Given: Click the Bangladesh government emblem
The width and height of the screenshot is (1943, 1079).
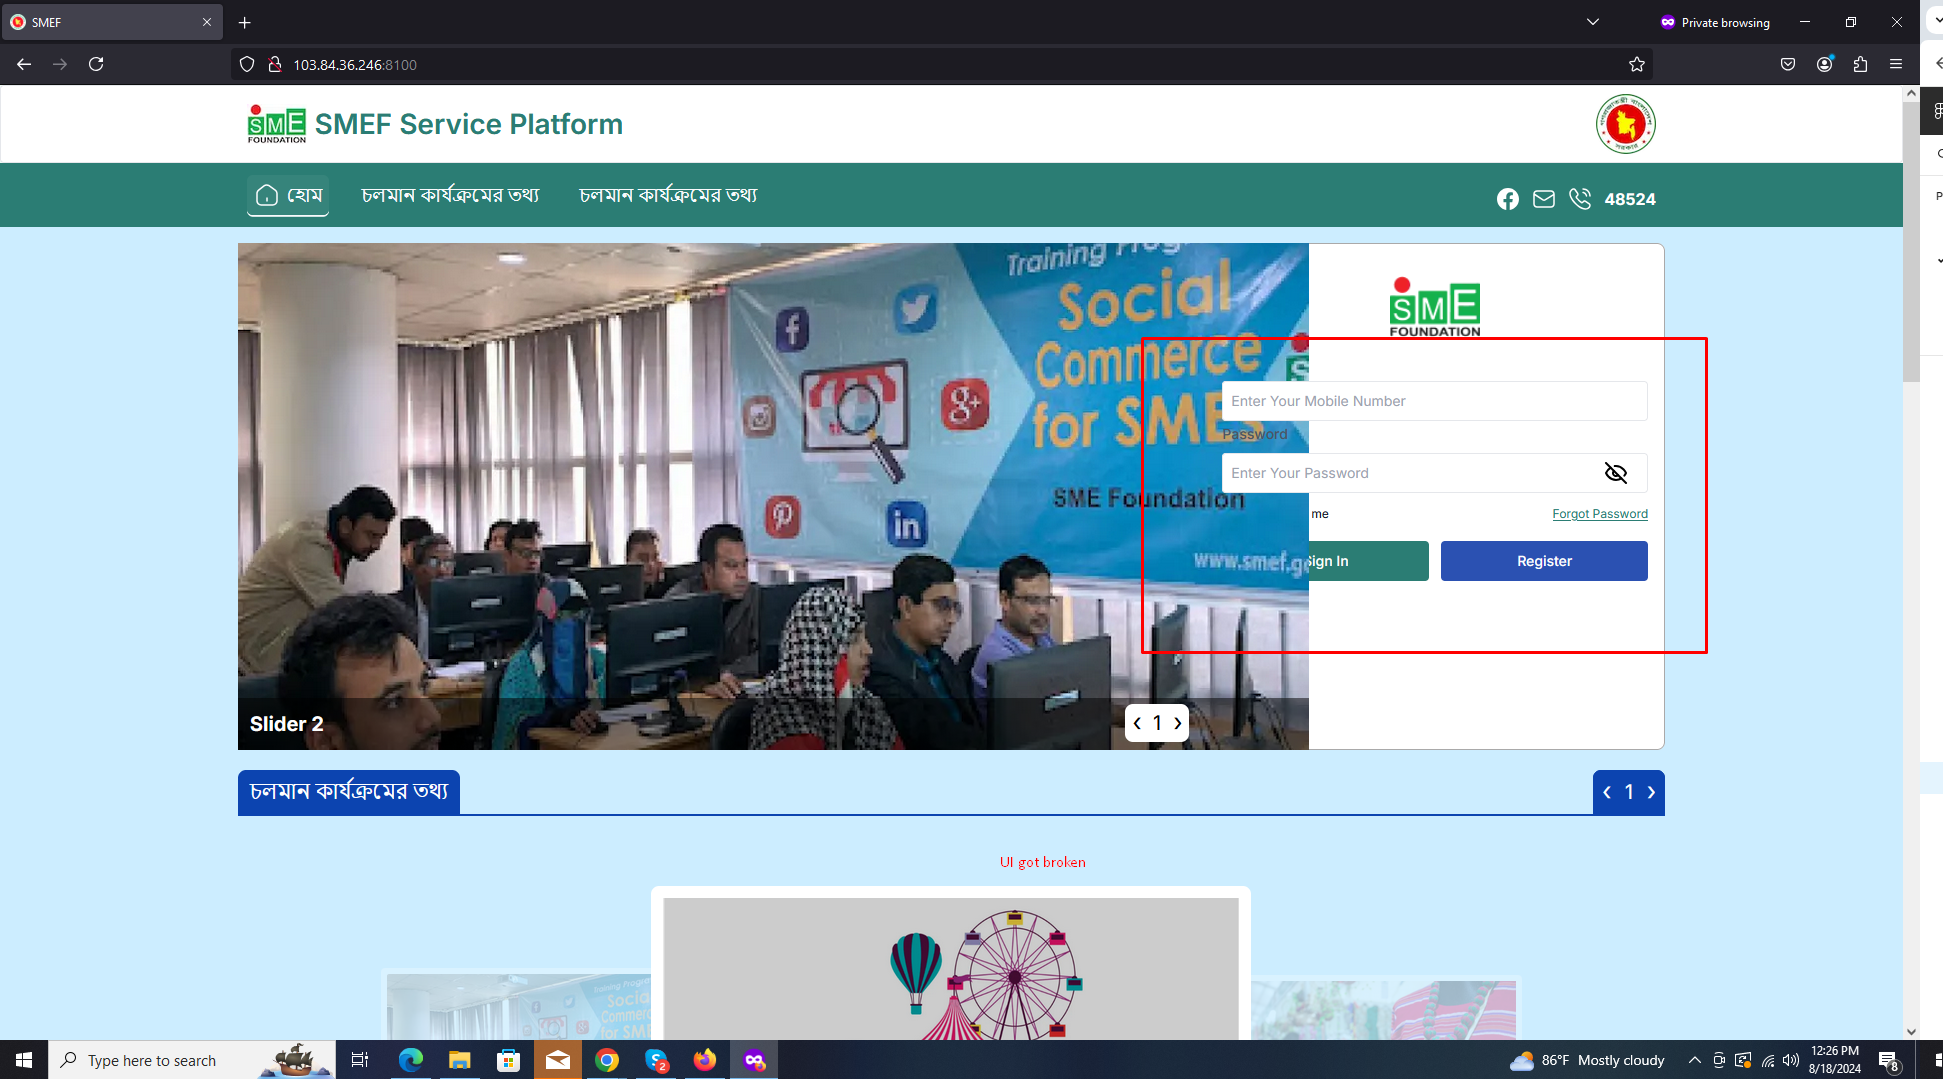Looking at the screenshot, I should (1625, 124).
